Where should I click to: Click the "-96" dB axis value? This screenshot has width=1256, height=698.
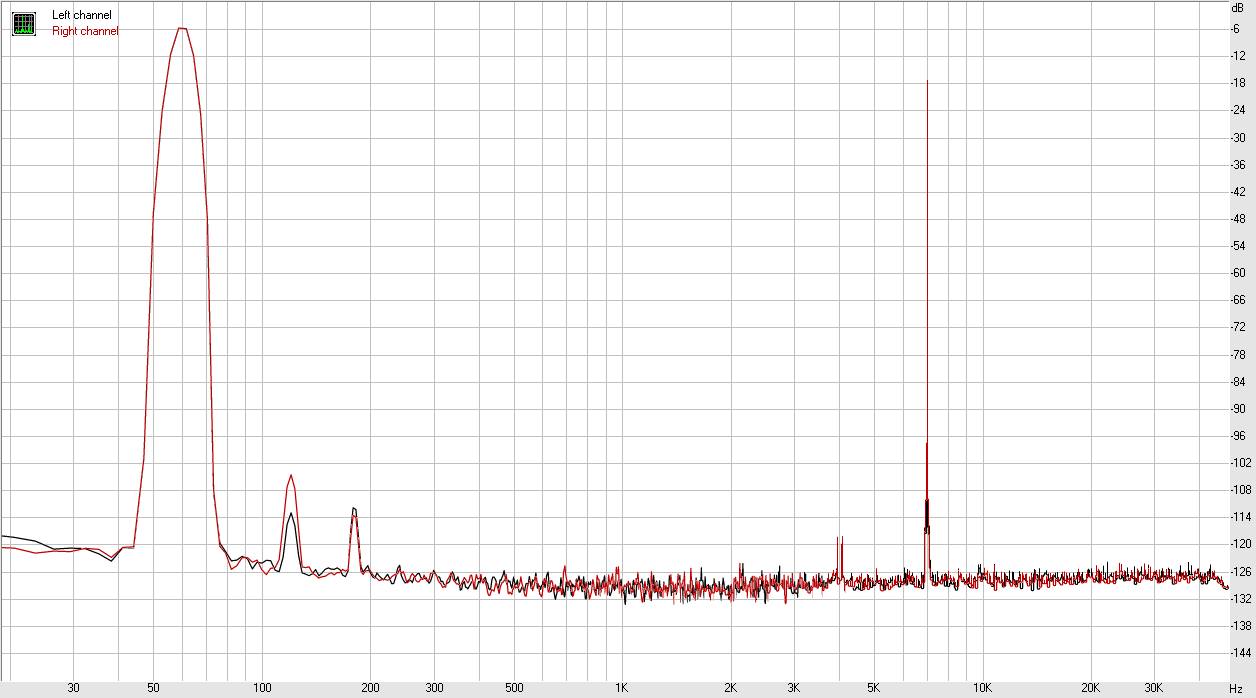coord(1238,436)
